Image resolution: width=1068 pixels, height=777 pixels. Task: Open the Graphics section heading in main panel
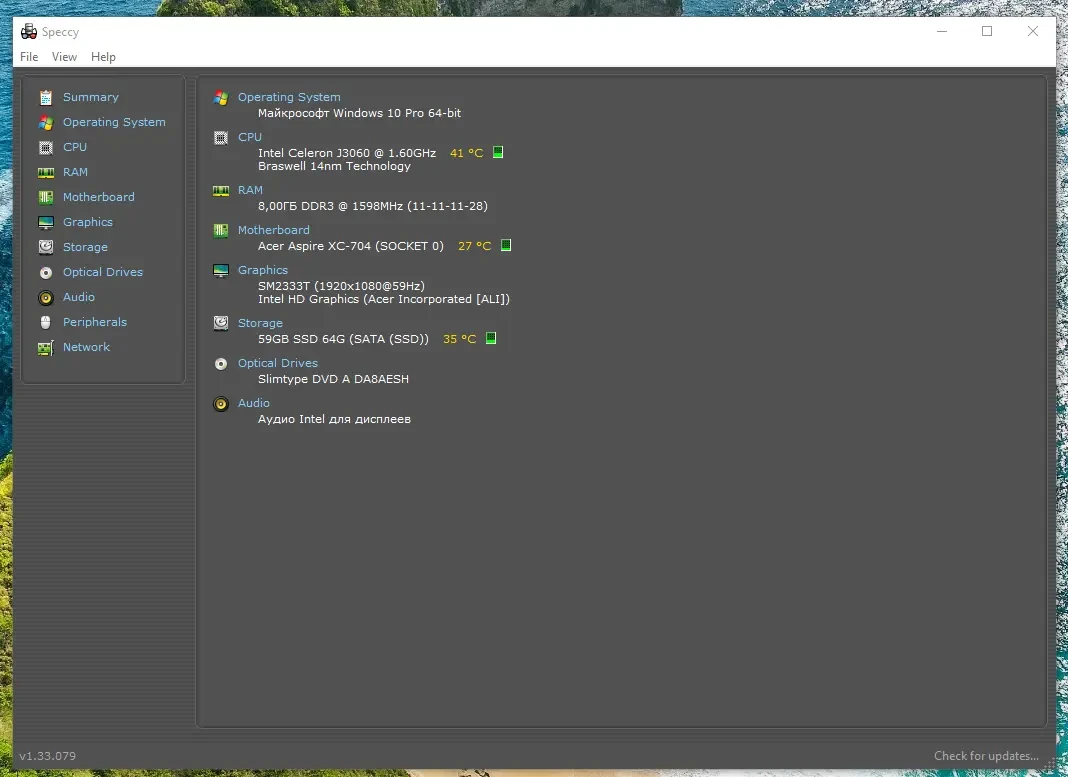[x=263, y=270]
